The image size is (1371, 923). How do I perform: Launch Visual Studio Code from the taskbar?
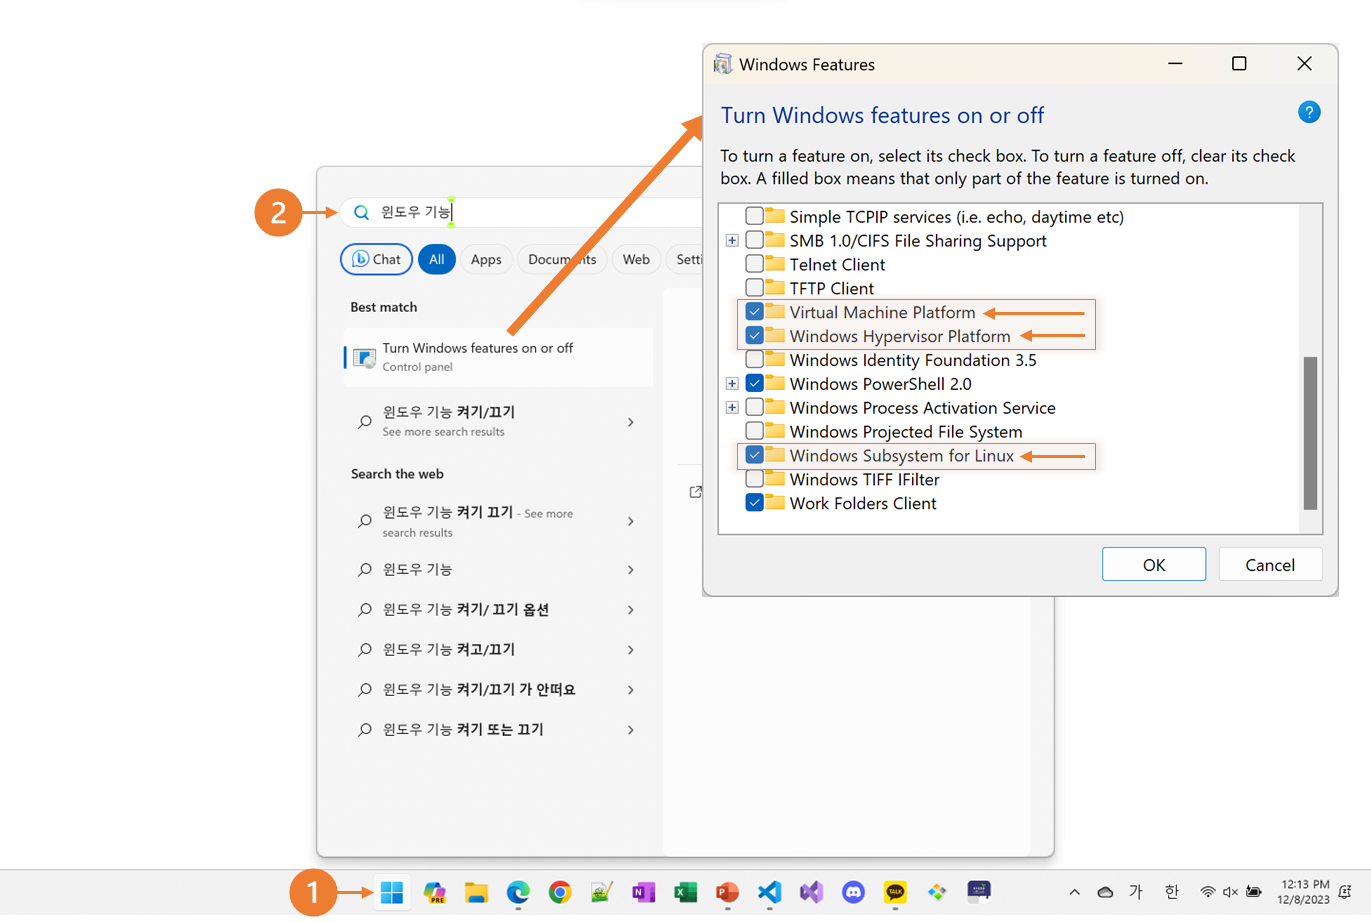tap(769, 892)
